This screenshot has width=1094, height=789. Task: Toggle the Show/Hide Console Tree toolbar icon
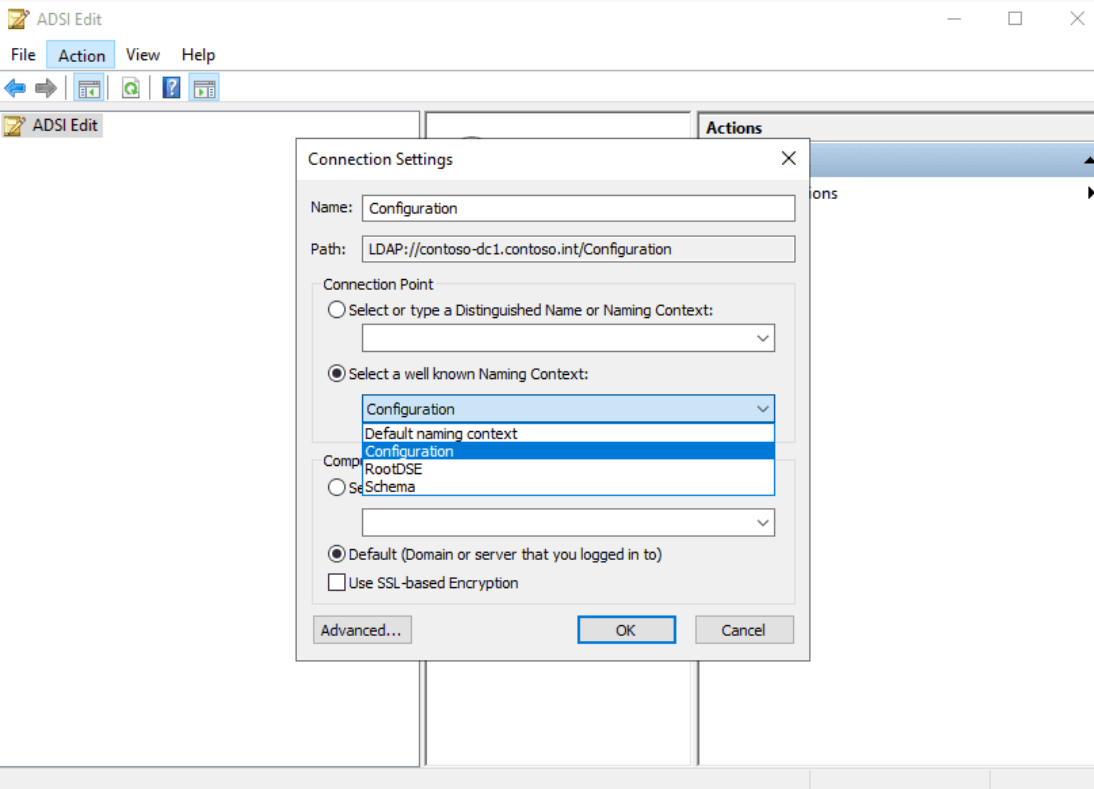point(89,87)
